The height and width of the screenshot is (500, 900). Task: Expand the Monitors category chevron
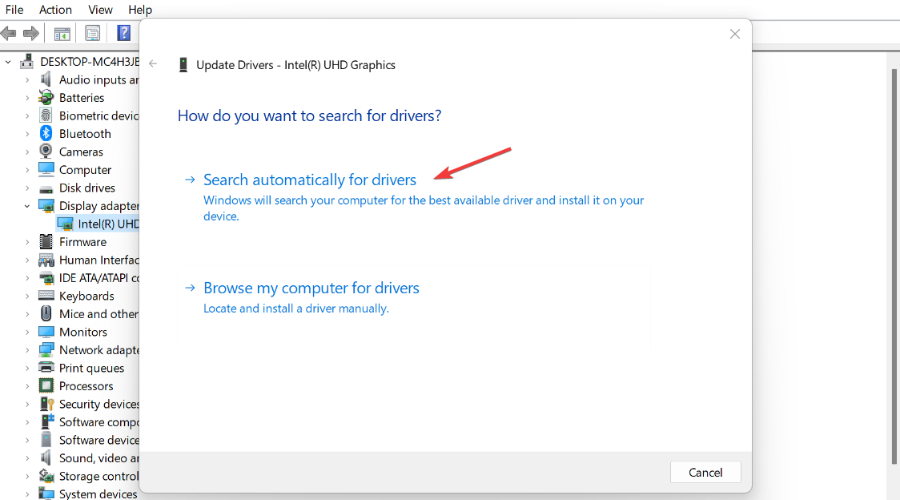[27, 332]
